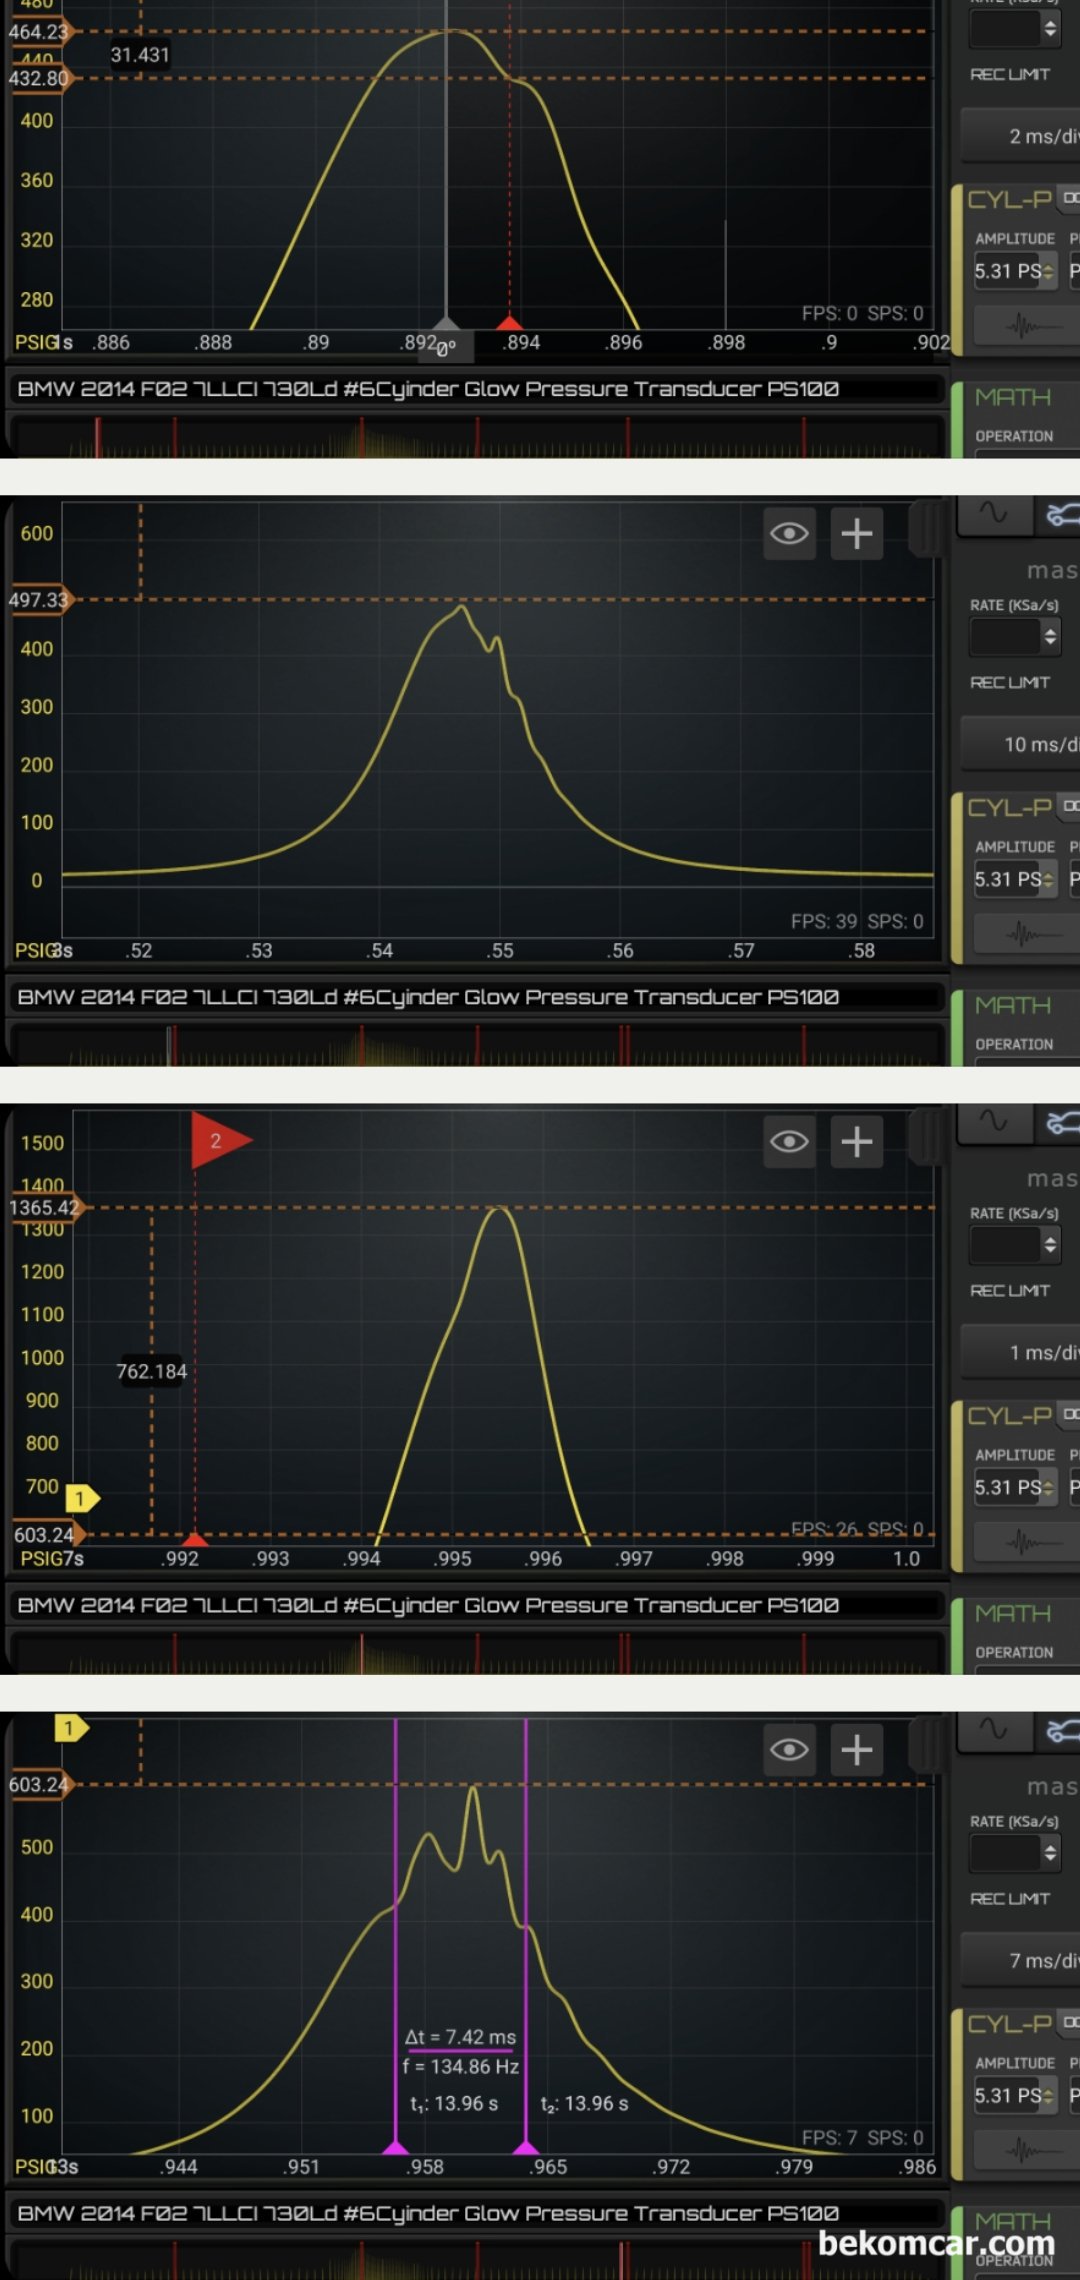1080x2280 pixels.
Task: Click the 2 ms/div timebase button
Action: point(1021,136)
